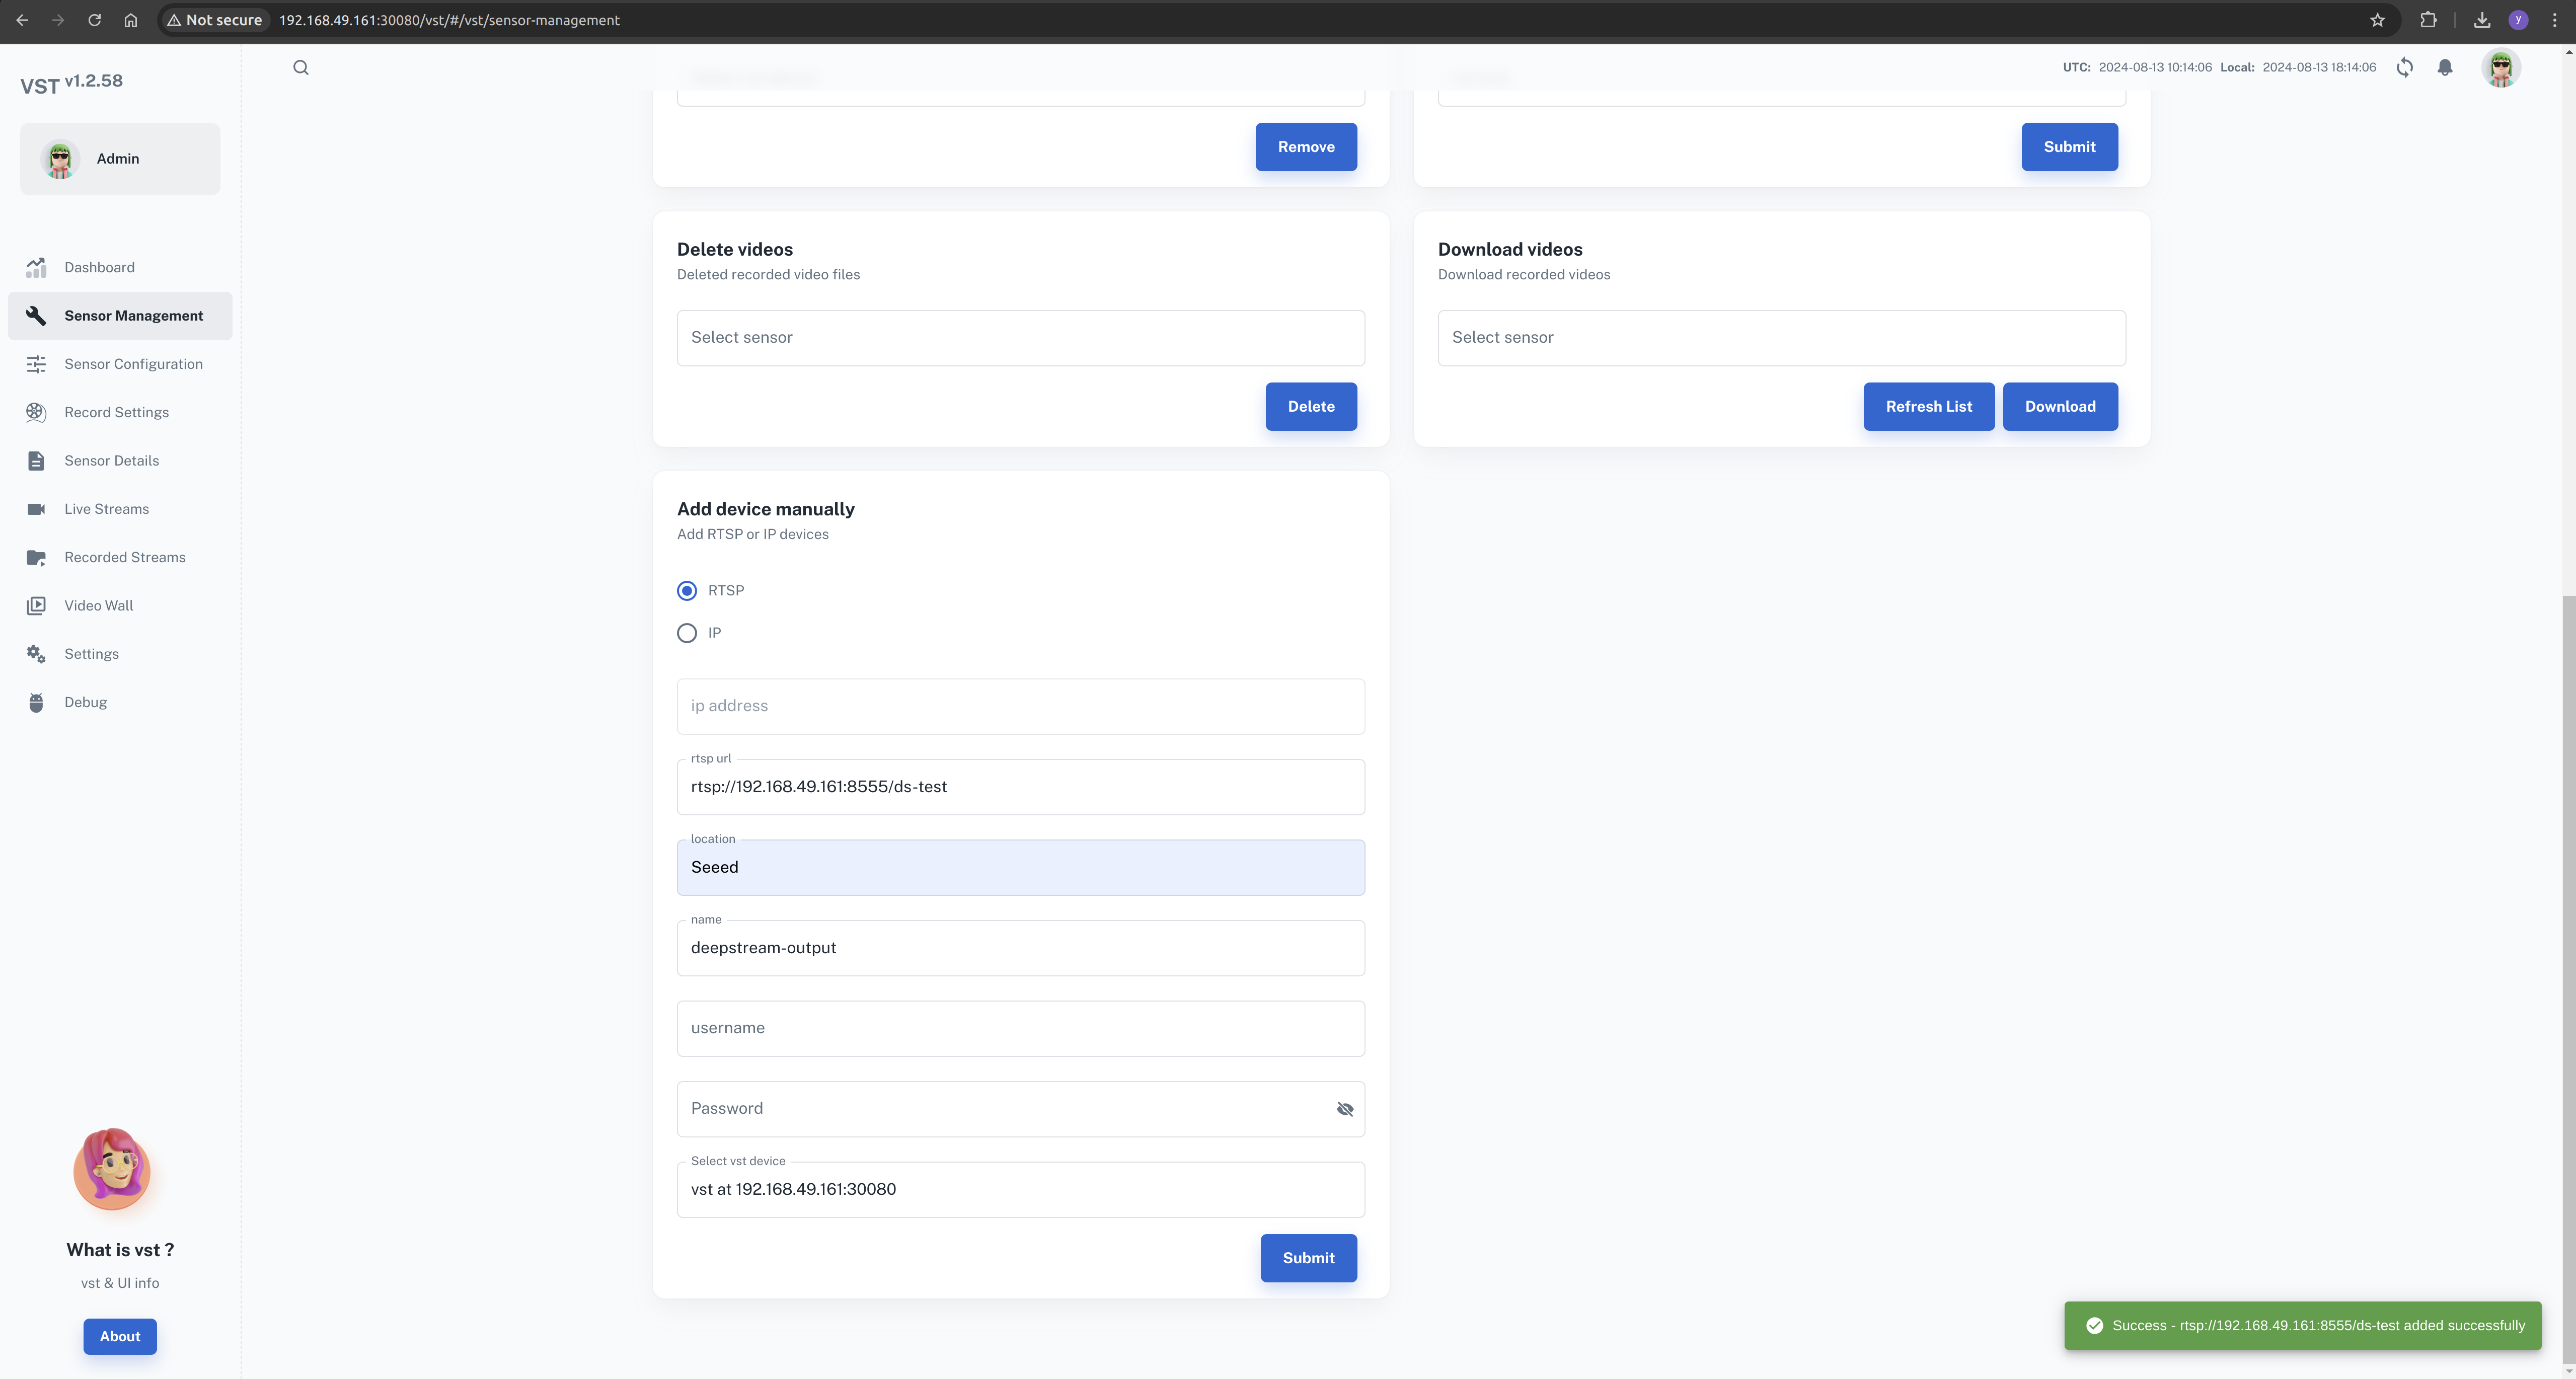Click the Not secure site indicator

(214, 20)
